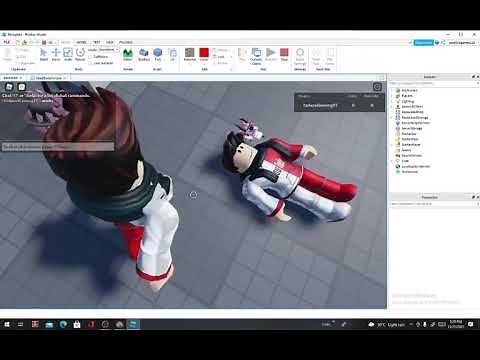The width and height of the screenshot is (480, 360).
Task: Switch to the Baseplate document tab
Action: (x=13, y=78)
